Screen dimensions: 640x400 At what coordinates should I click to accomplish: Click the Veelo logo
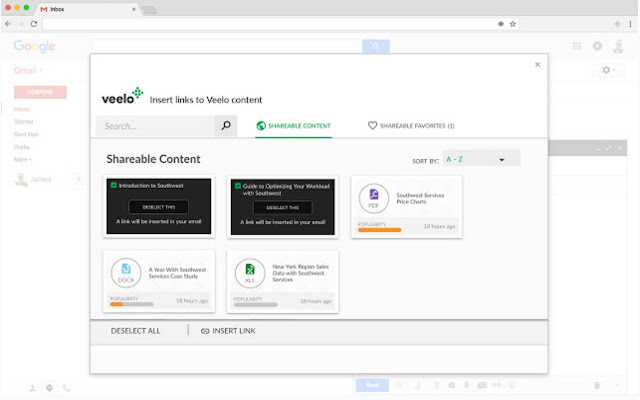click(122, 96)
